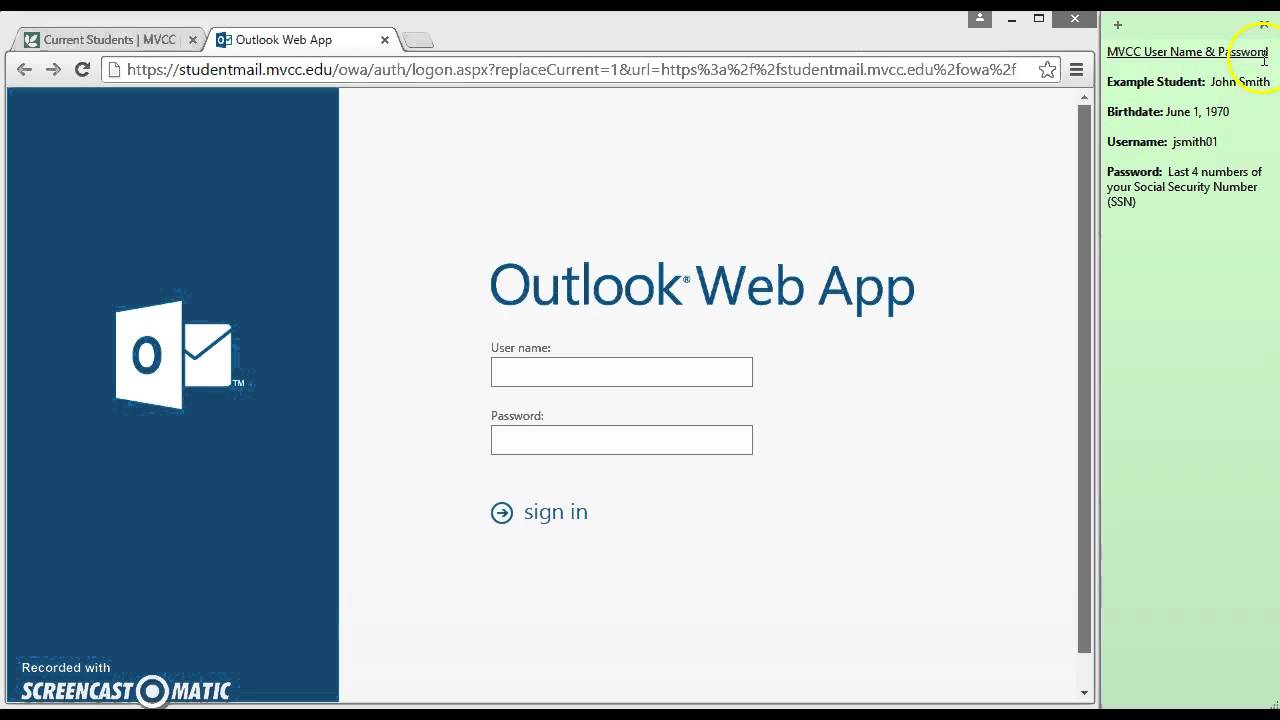Click the sign in arrow circle icon
This screenshot has height=720, width=1280.
click(x=501, y=513)
